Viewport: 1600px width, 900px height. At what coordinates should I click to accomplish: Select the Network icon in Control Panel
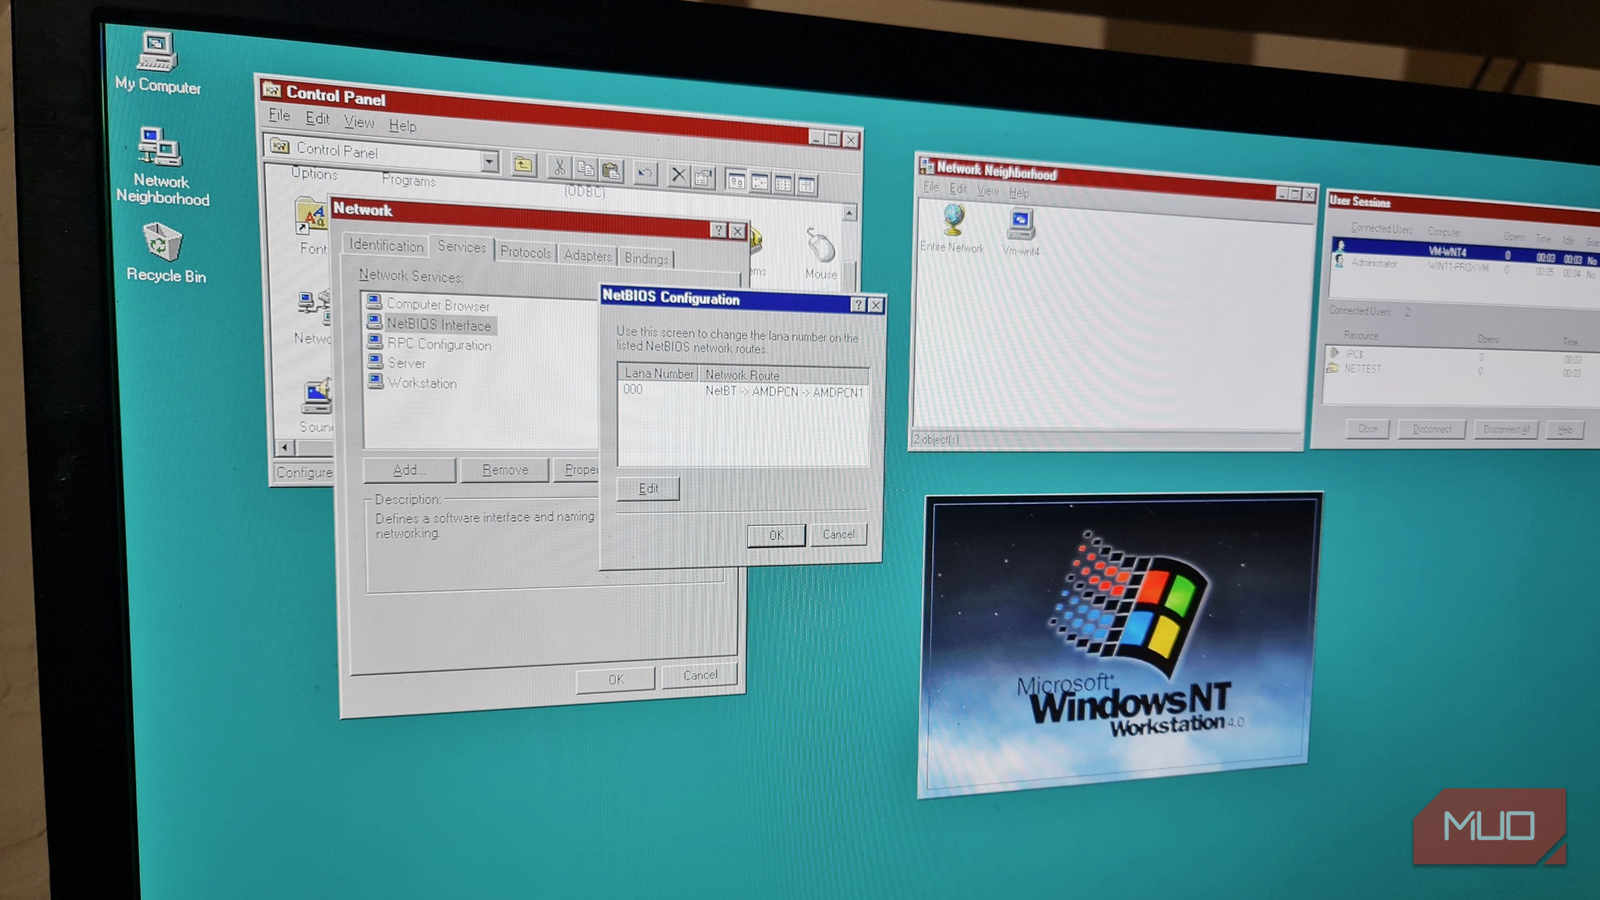click(312, 318)
